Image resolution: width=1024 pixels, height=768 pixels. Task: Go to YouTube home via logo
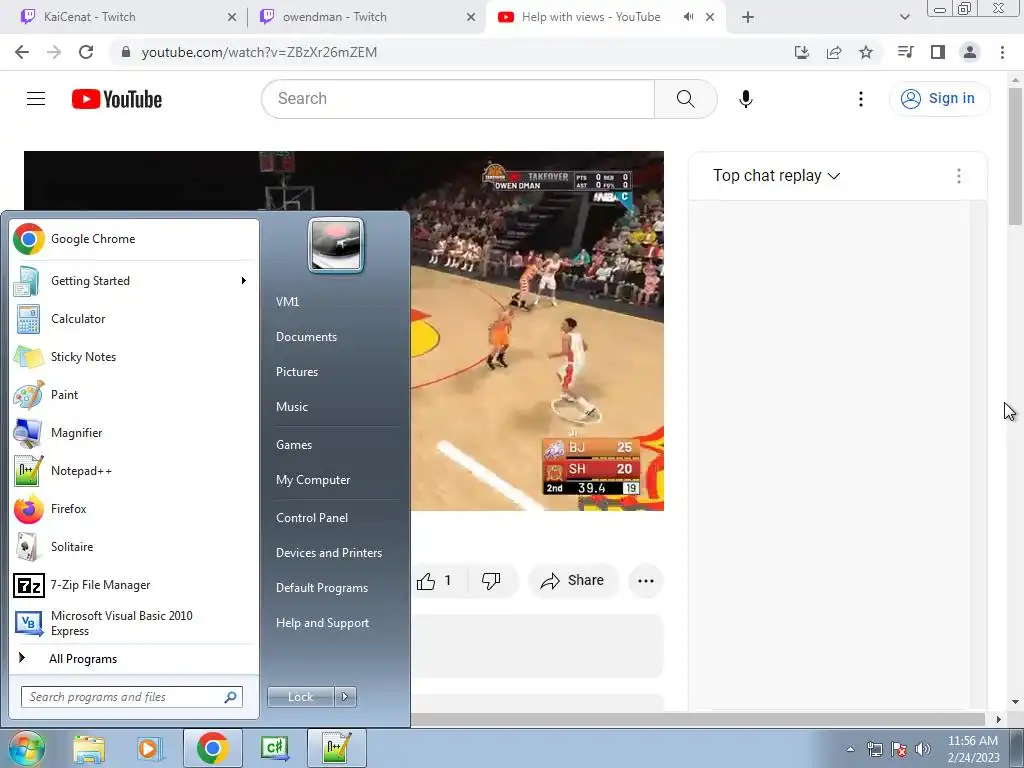pos(117,99)
